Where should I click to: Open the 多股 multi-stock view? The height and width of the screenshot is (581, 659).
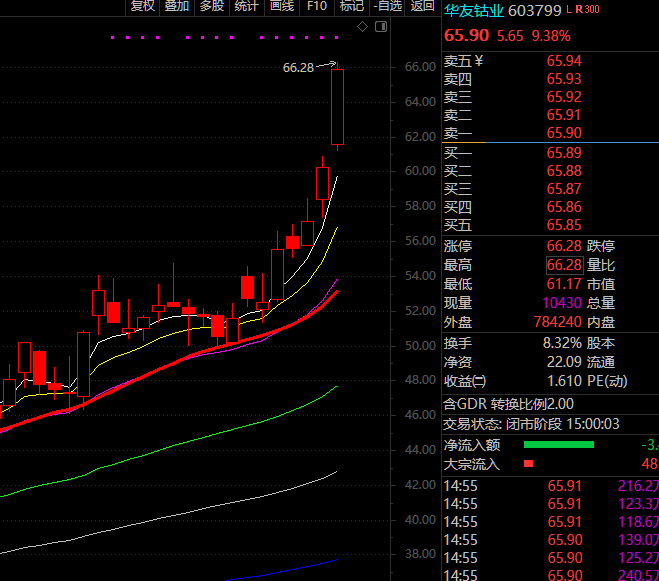(x=211, y=6)
